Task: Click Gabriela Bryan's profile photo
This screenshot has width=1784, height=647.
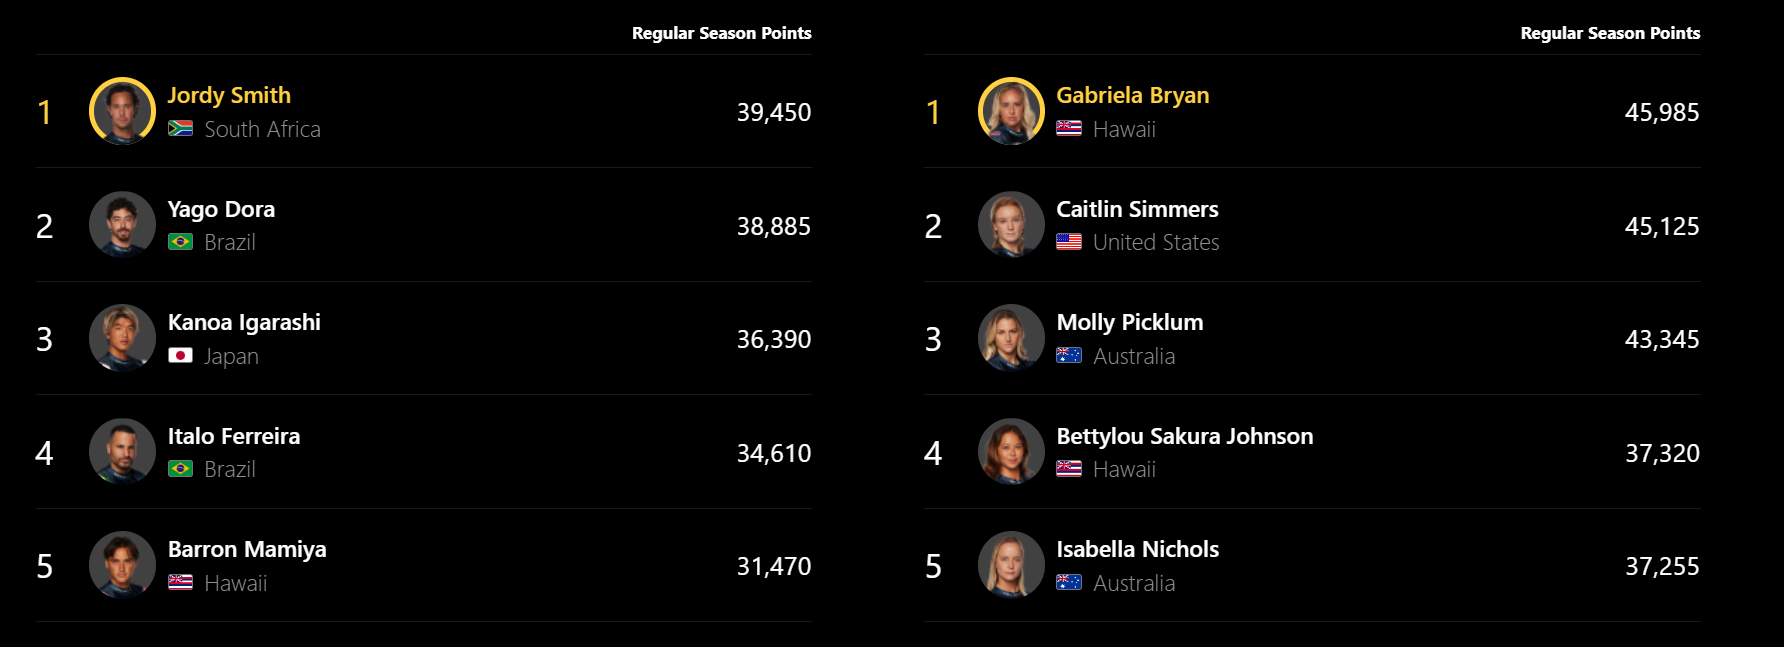Action: coord(1011,111)
